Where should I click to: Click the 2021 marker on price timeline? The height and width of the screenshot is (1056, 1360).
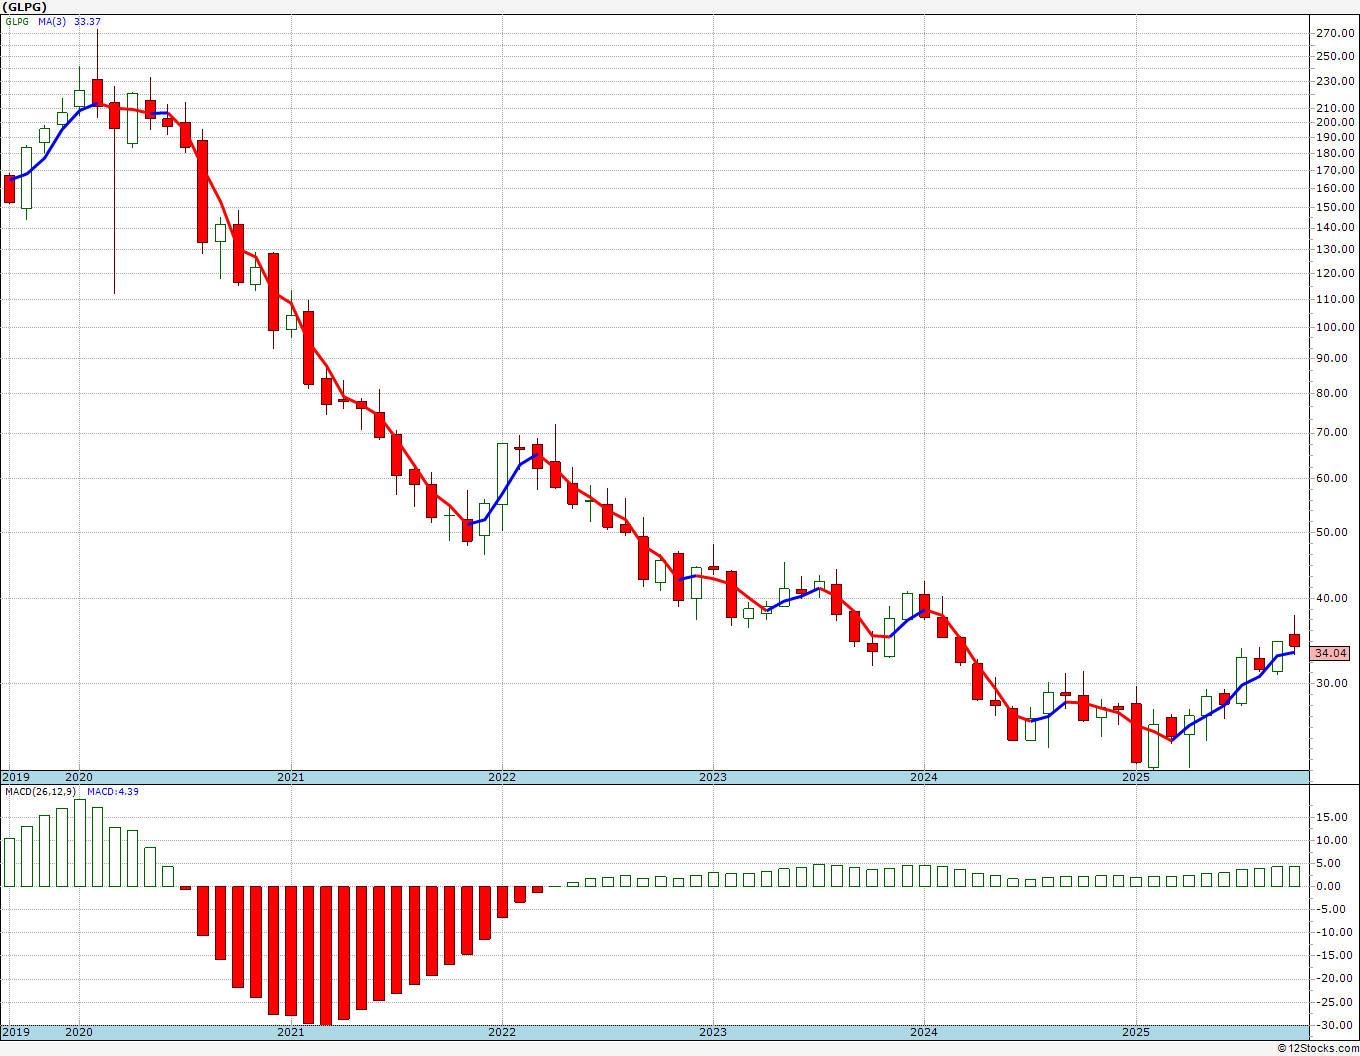(290, 777)
